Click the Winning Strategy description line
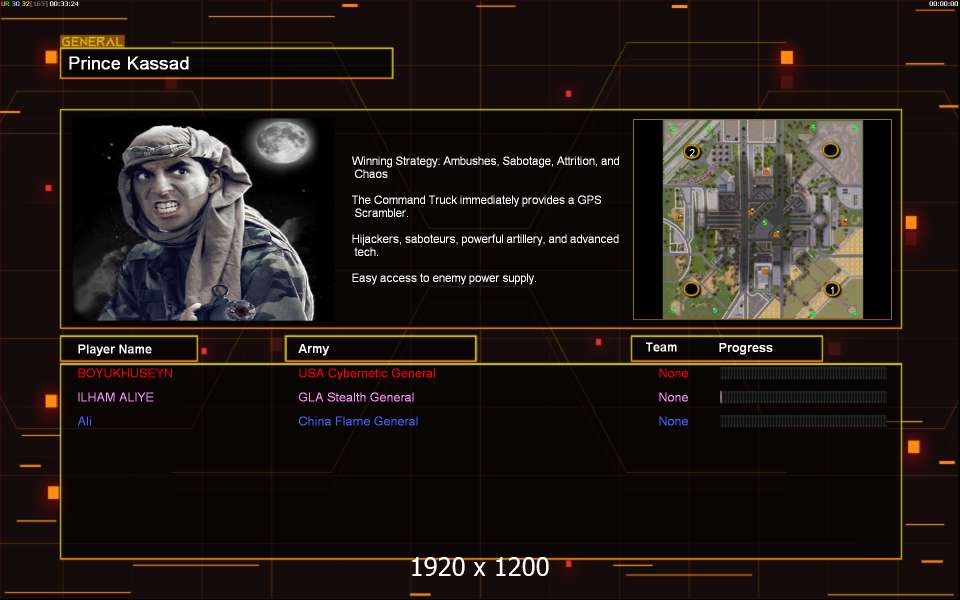This screenshot has width=960, height=600. (x=486, y=167)
